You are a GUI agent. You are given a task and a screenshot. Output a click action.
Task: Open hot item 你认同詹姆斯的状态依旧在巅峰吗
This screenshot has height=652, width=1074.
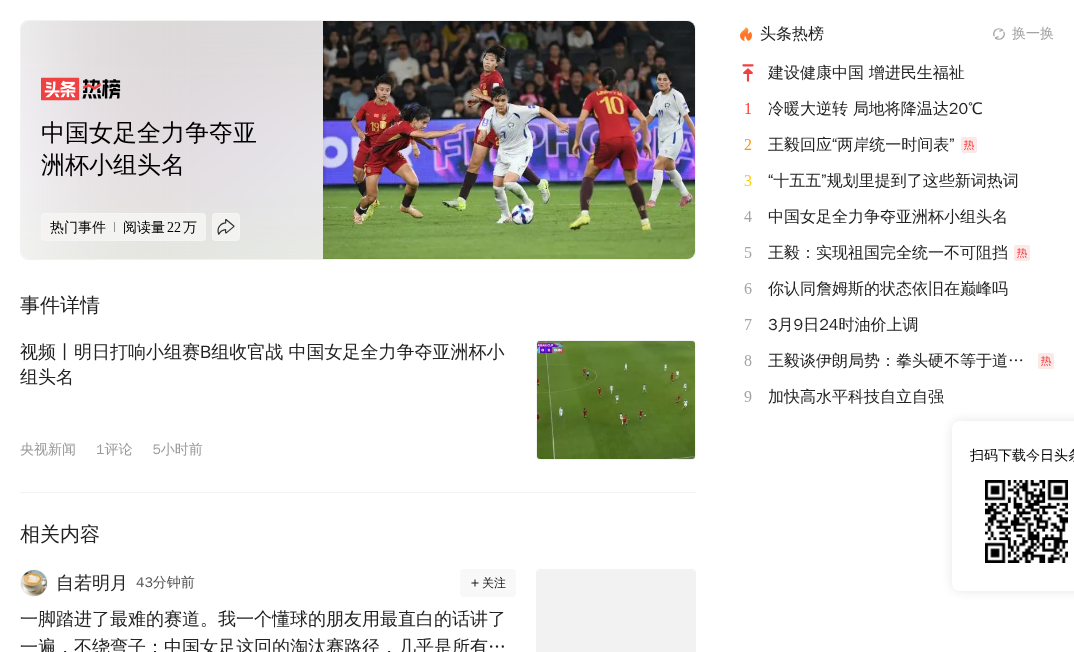point(888,289)
